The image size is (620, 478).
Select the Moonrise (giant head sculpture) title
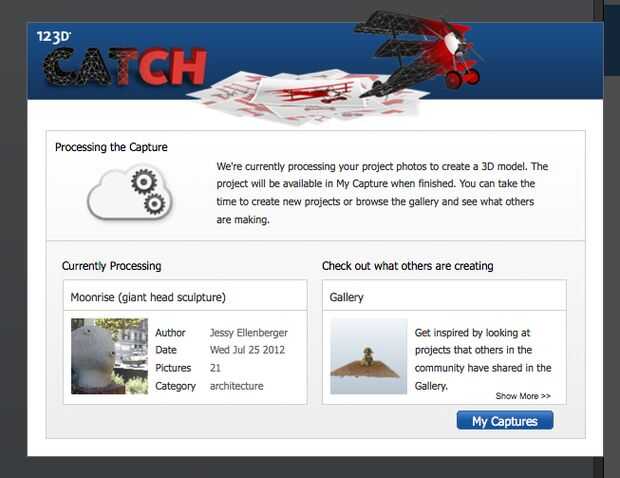(x=148, y=297)
